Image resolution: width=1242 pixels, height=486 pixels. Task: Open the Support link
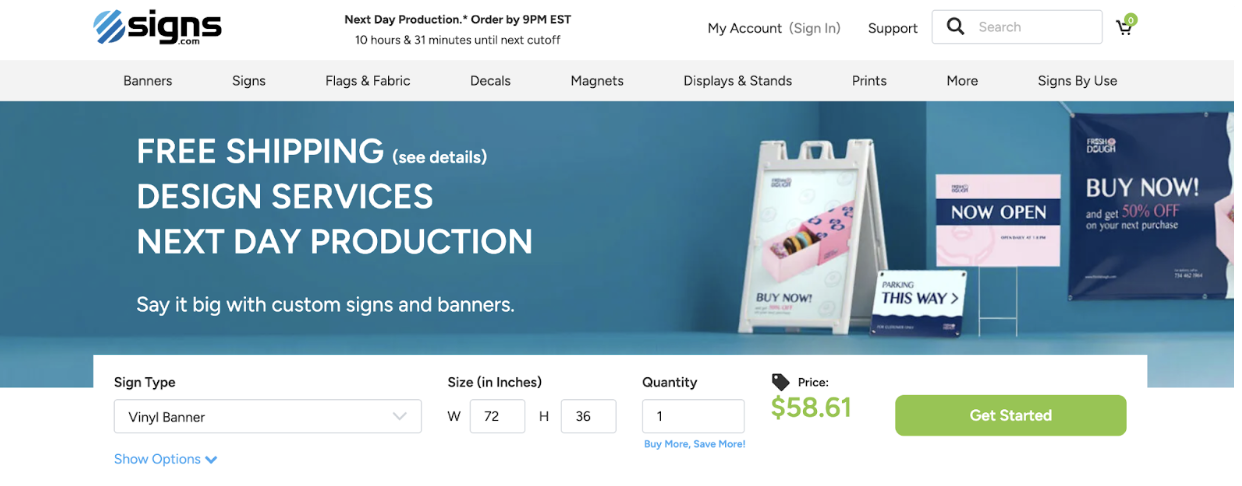(x=892, y=28)
